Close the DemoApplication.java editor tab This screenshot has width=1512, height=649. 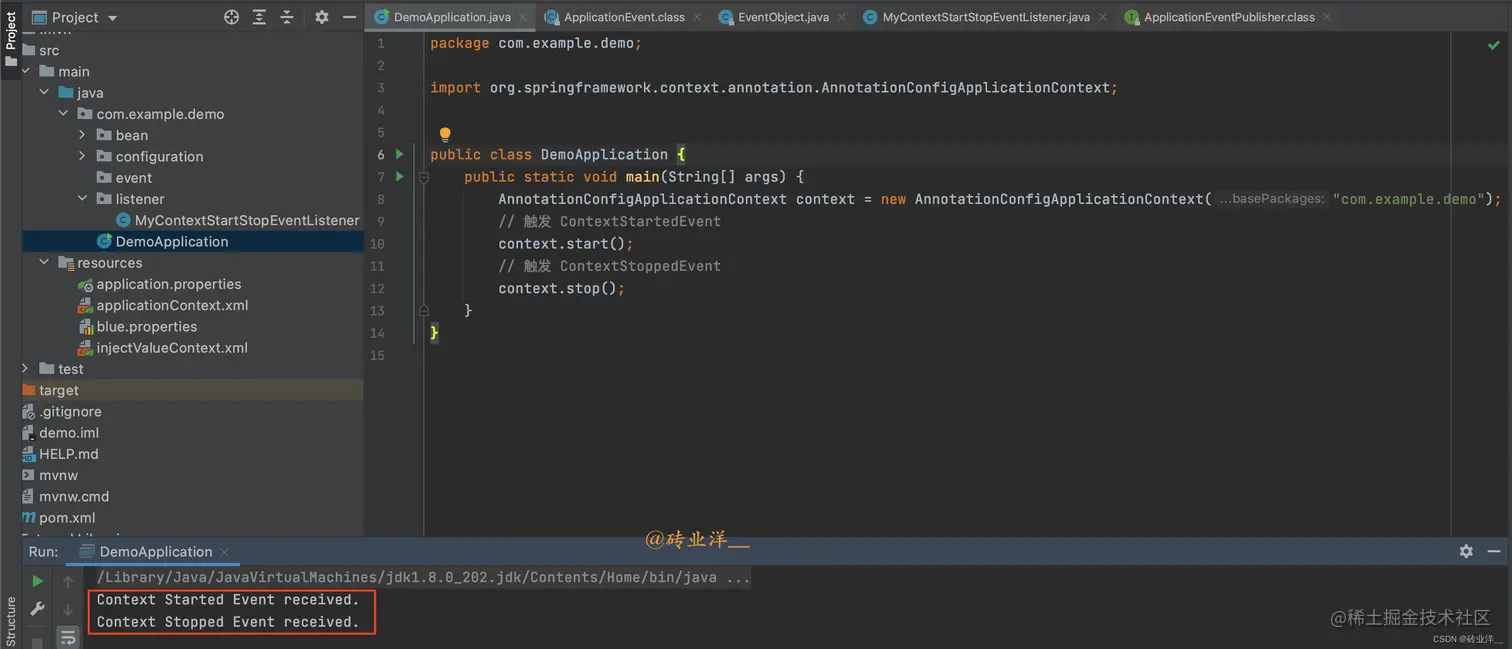tap(523, 17)
